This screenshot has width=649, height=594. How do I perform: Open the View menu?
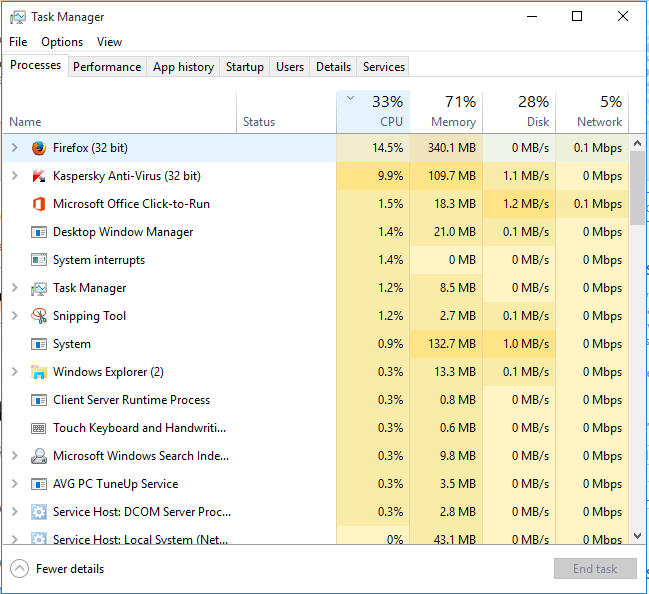[x=109, y=42]
